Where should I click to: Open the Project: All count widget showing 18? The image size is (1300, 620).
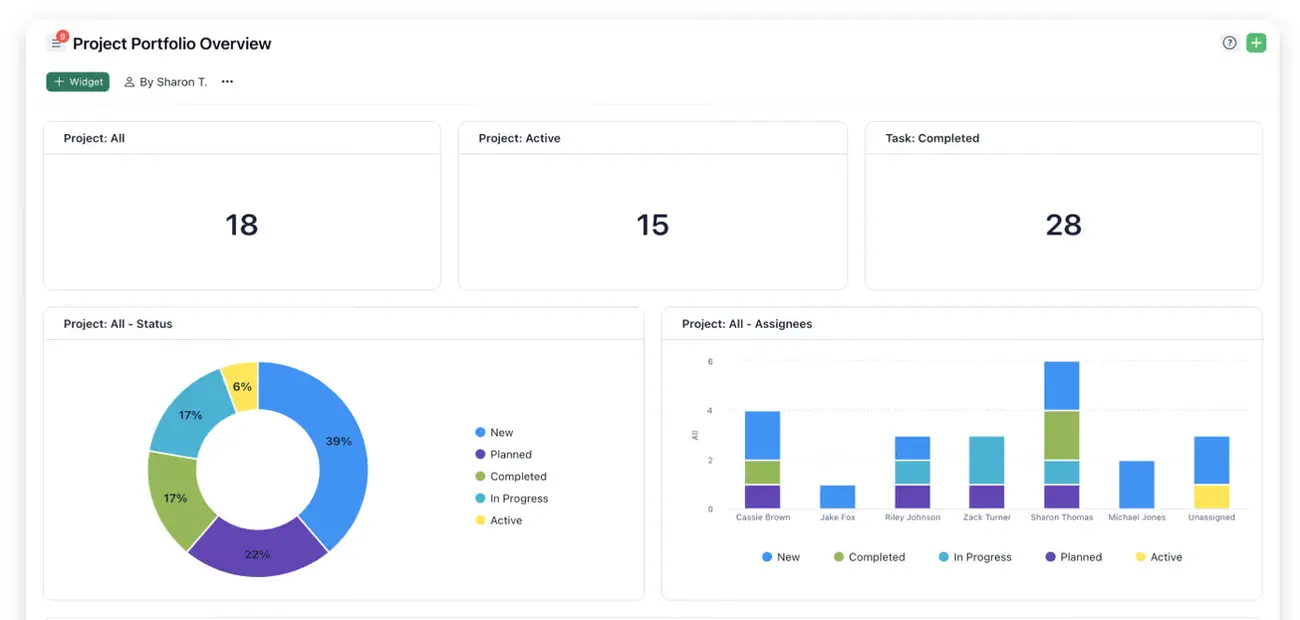click(x=242, y=224)
